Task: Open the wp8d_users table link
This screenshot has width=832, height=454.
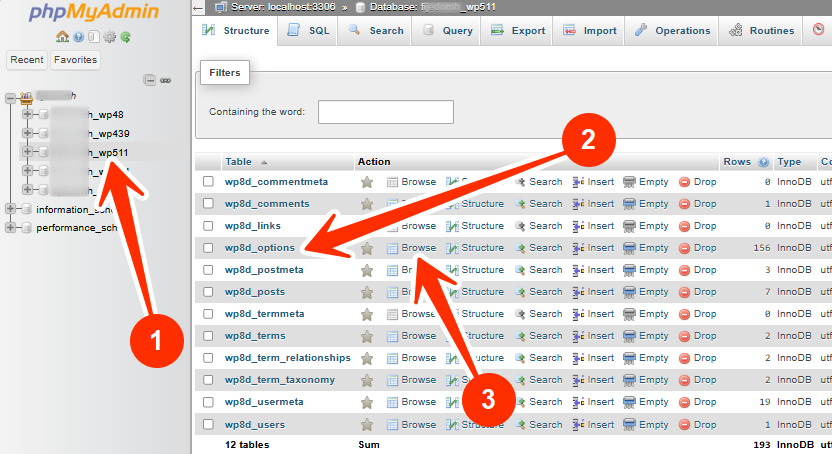Action: pyautogui.click(x=255, y=425)
